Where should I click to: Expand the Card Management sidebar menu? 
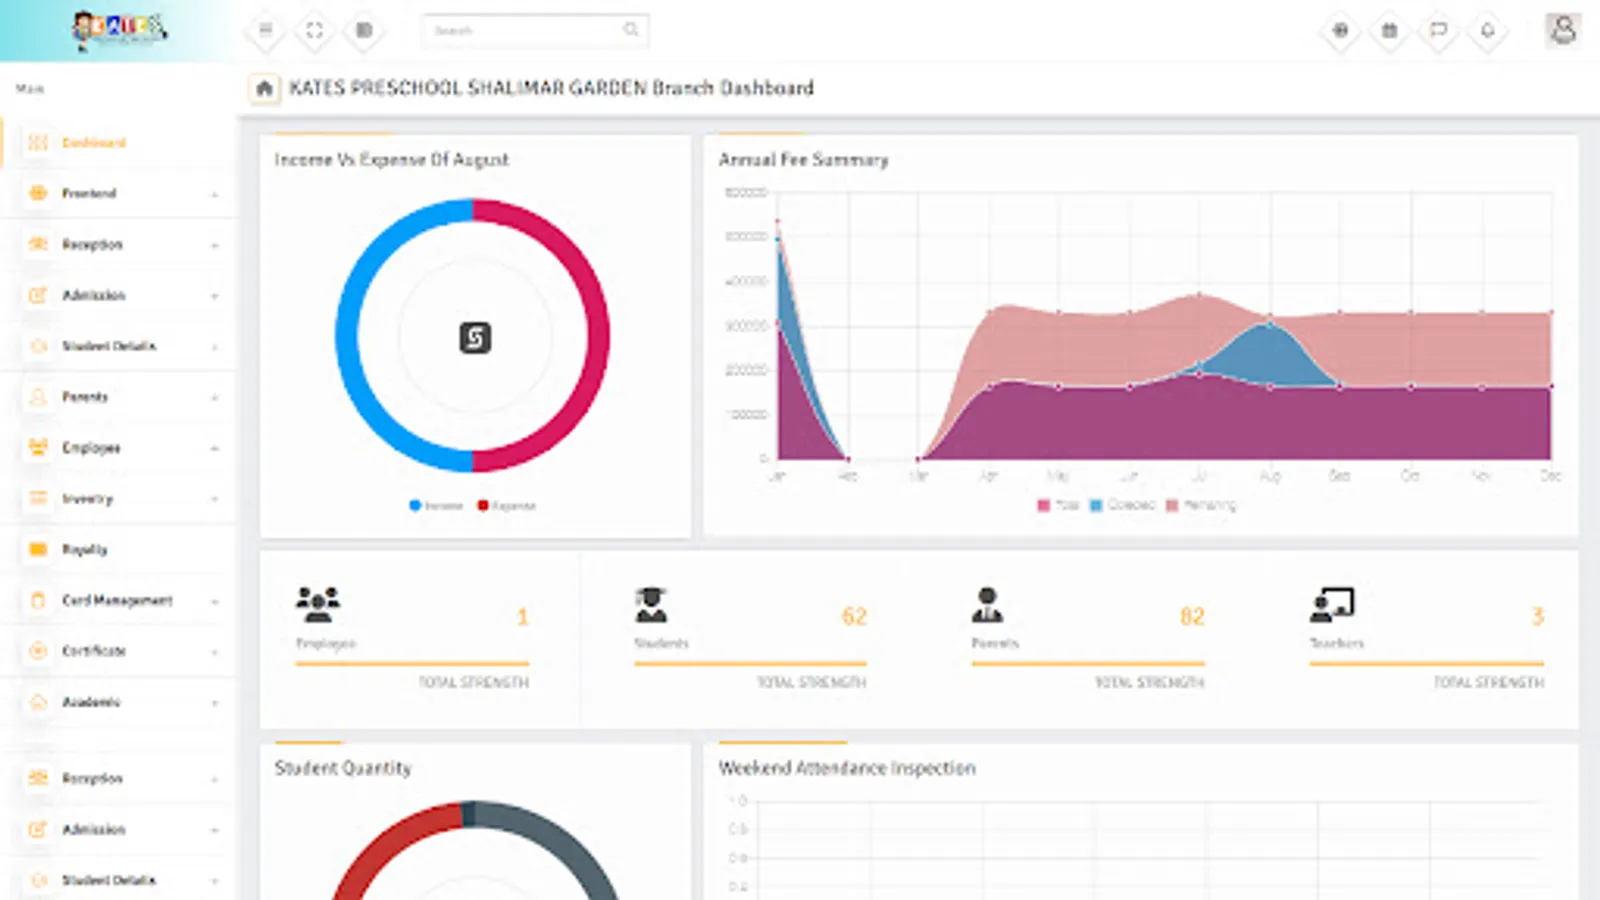[120, 600]
